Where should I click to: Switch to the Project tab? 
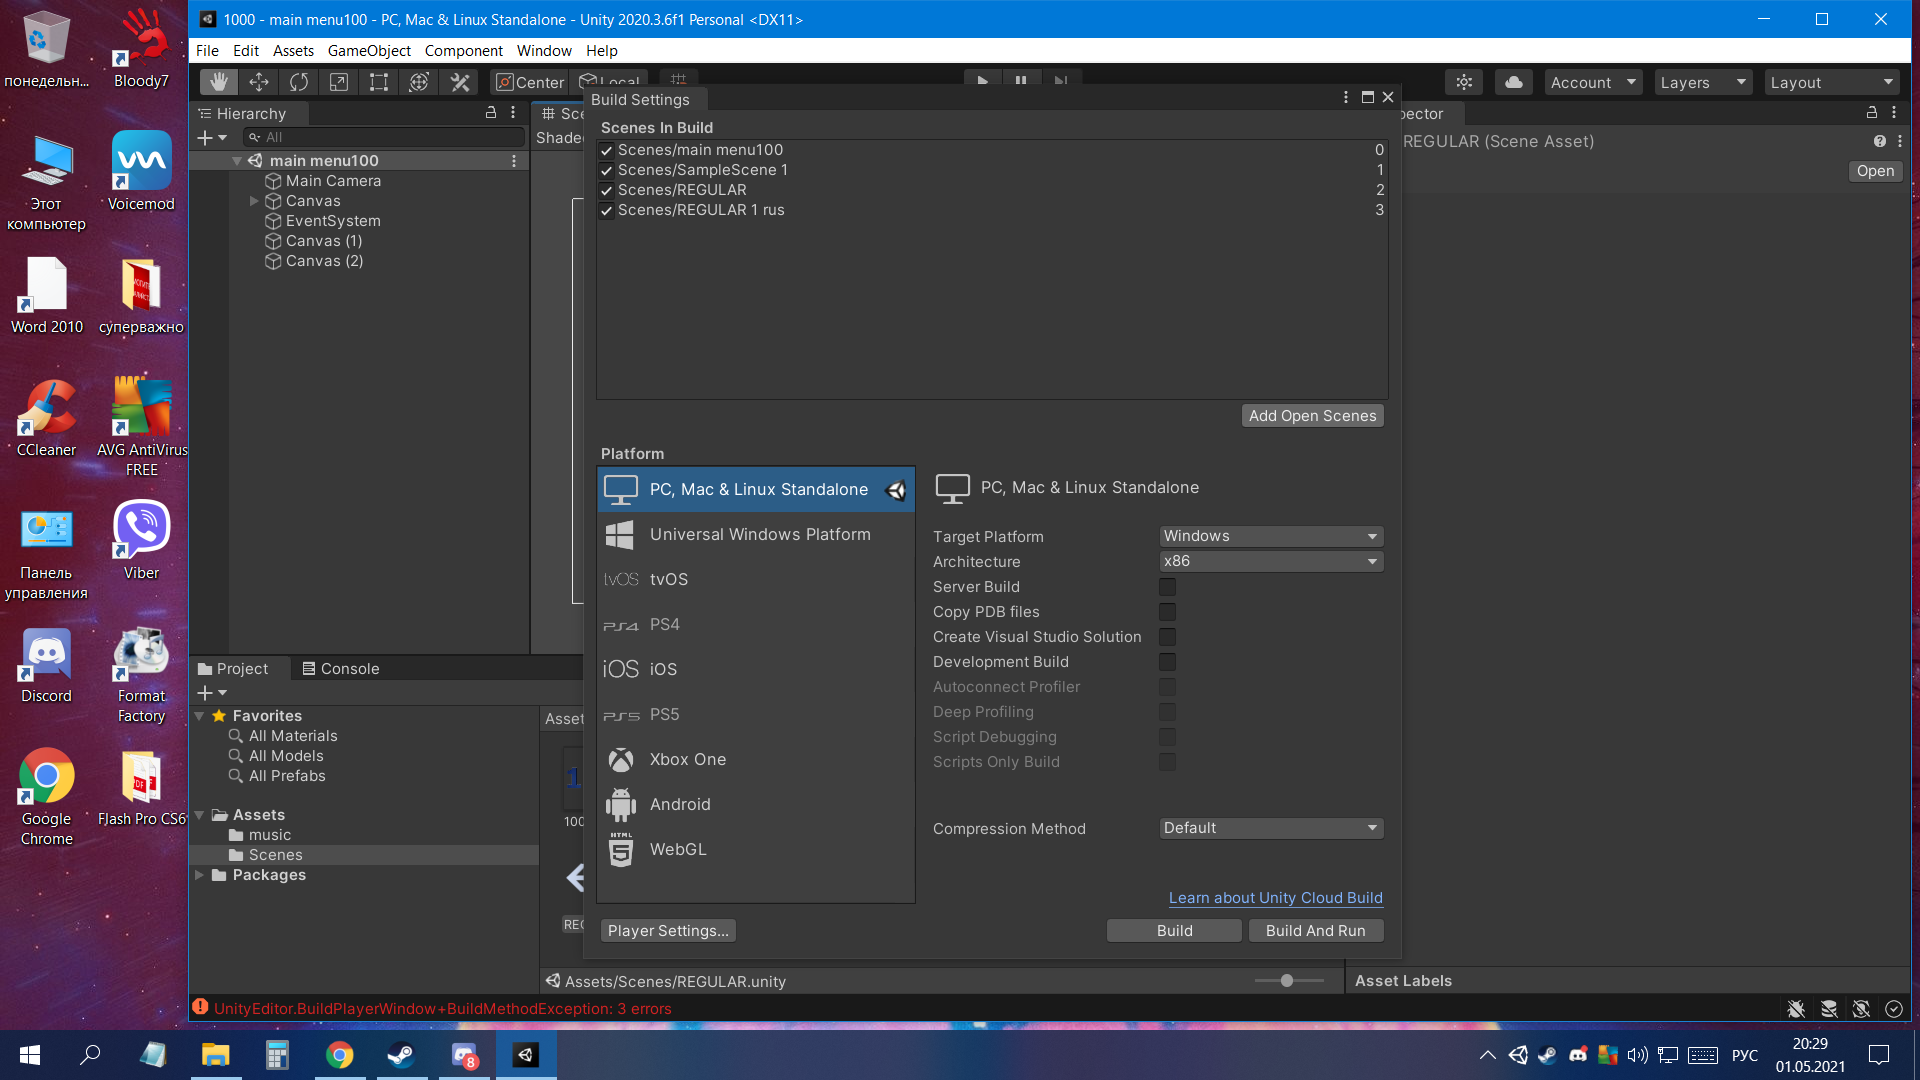(233, 669)
